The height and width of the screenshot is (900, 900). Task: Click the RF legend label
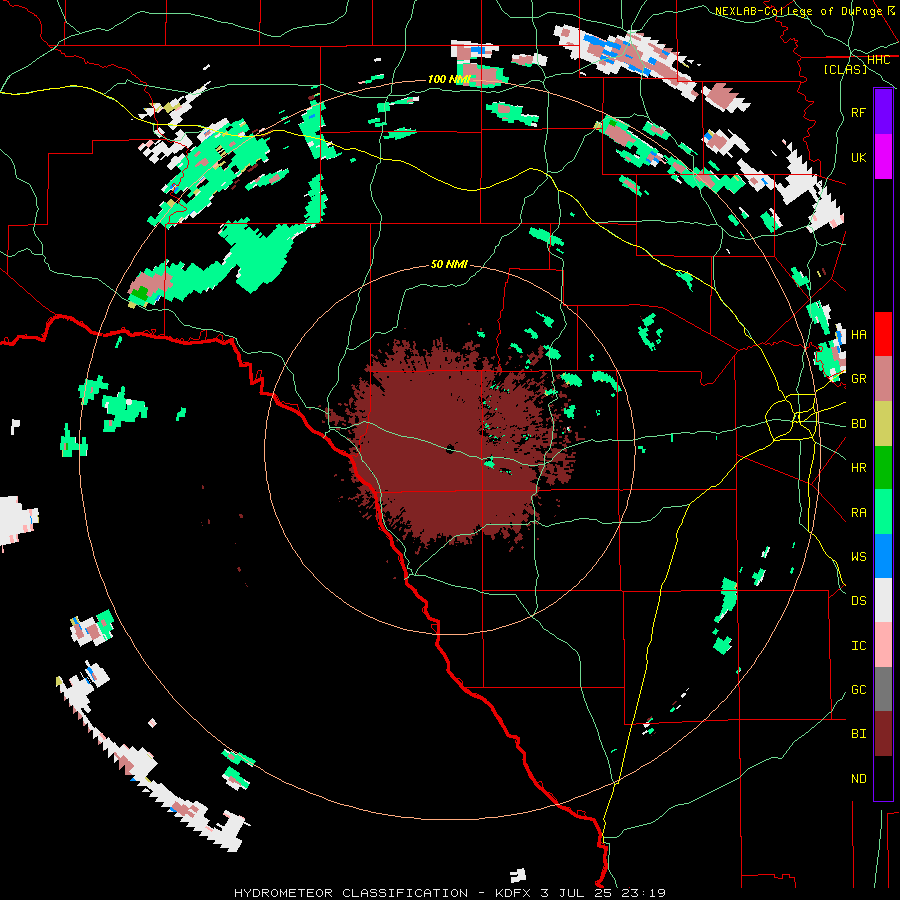[x=859, y=112]
